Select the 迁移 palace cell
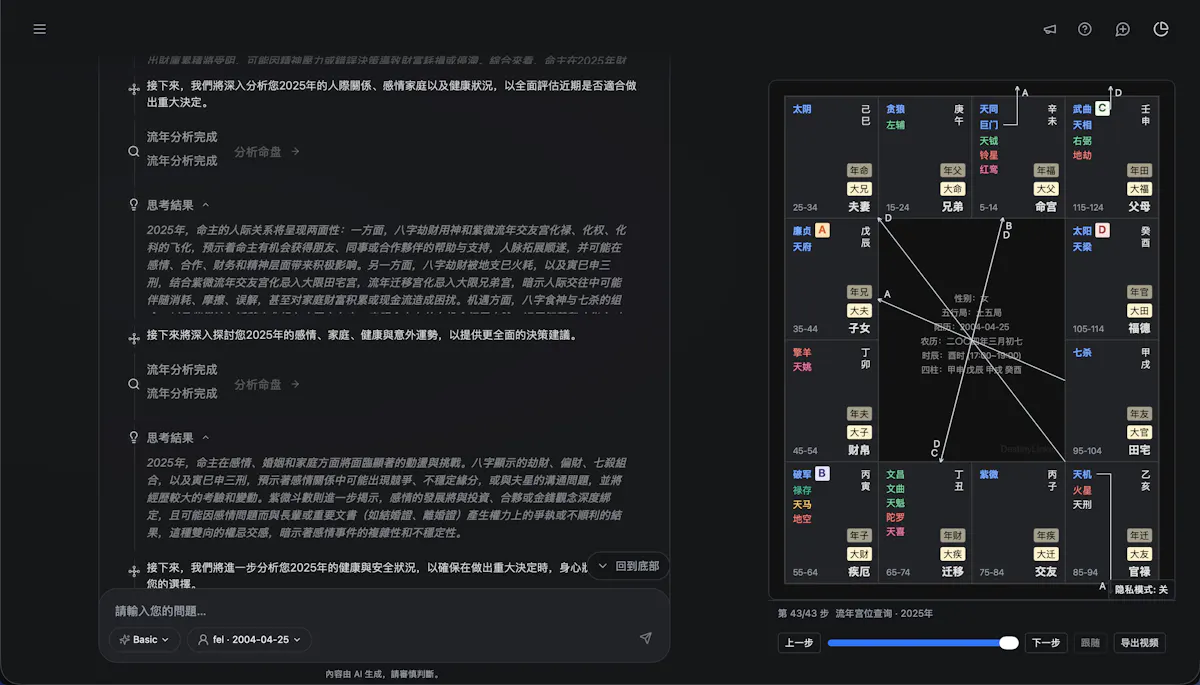Screen dimensions: 1200x685 click(x=925, y=521)
